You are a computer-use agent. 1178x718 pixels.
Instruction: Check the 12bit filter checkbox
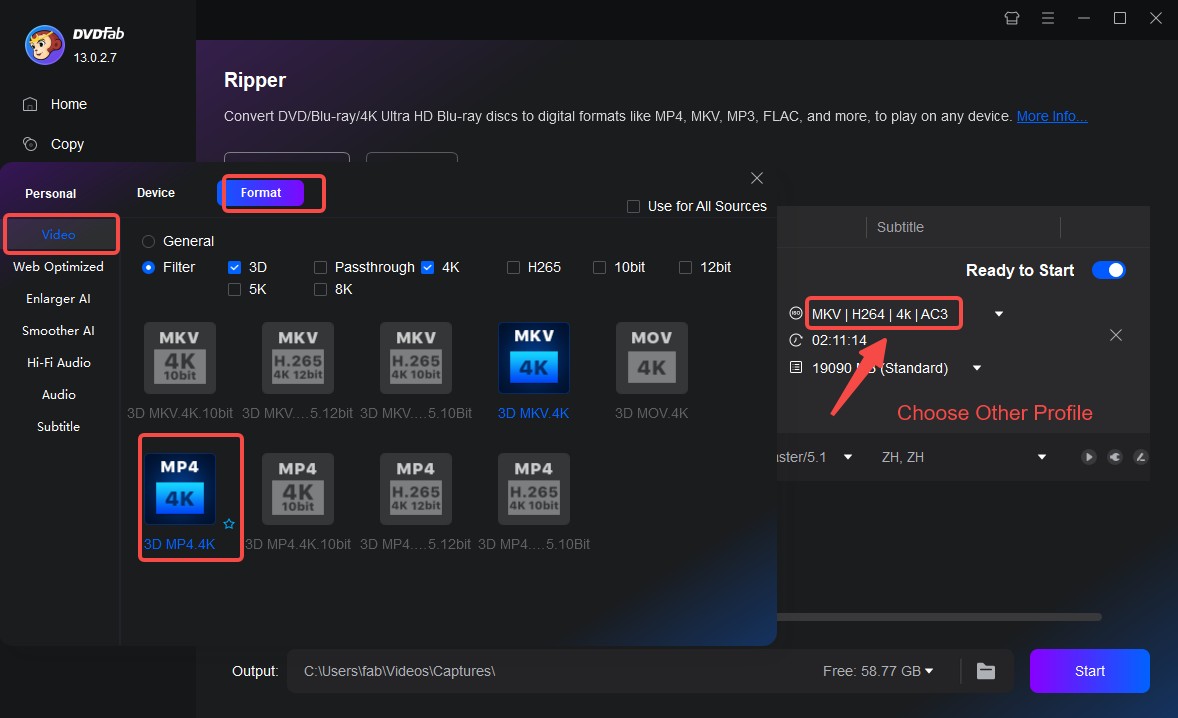tap(685, 267)
